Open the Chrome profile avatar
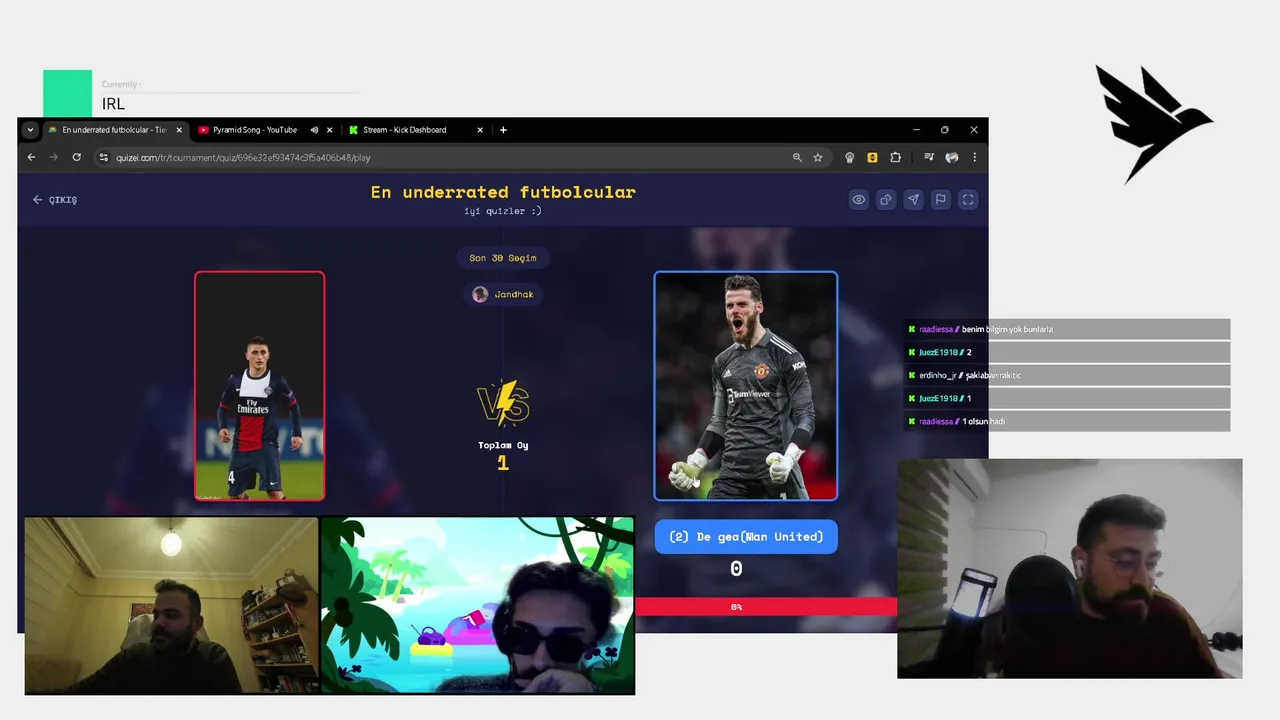The height and width of the screenshot is (720, 1280). pos(952,157)
